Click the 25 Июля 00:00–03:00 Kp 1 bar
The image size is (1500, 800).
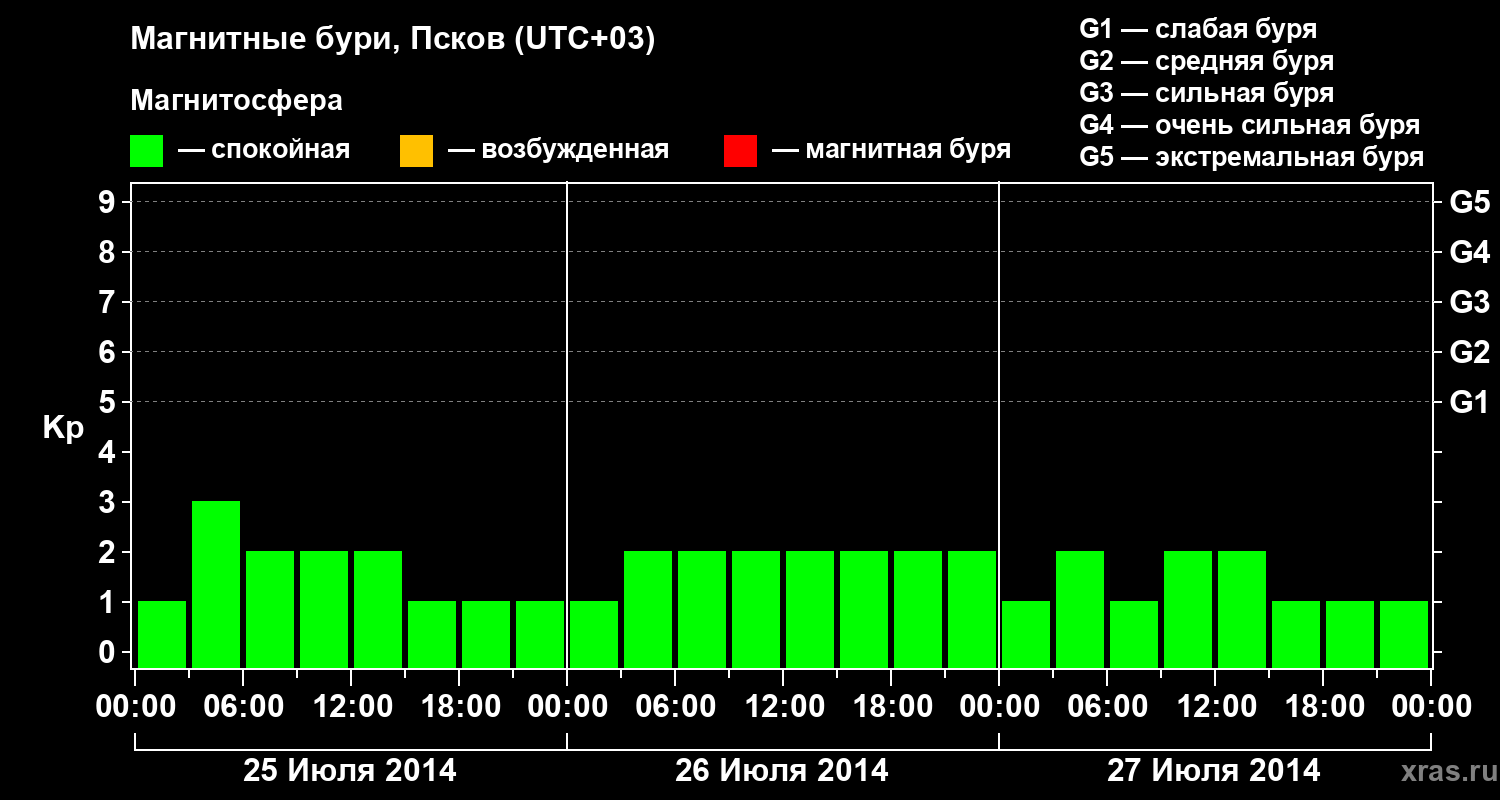coord(162,634)
